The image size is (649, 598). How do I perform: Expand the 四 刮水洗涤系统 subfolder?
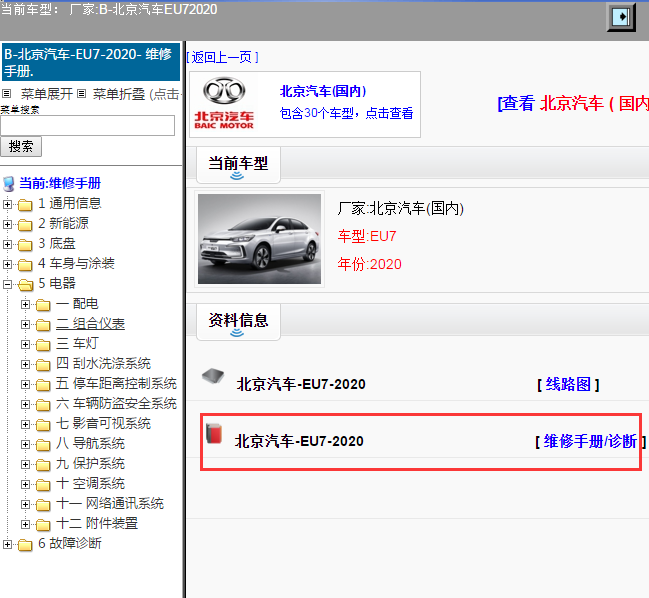[25, 365]
